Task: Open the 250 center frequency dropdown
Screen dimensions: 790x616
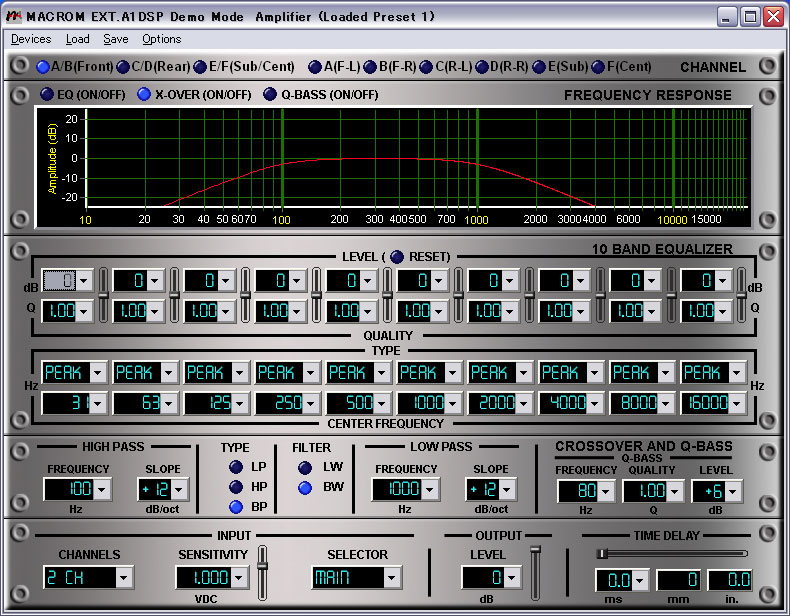Action: pos(311,403)
